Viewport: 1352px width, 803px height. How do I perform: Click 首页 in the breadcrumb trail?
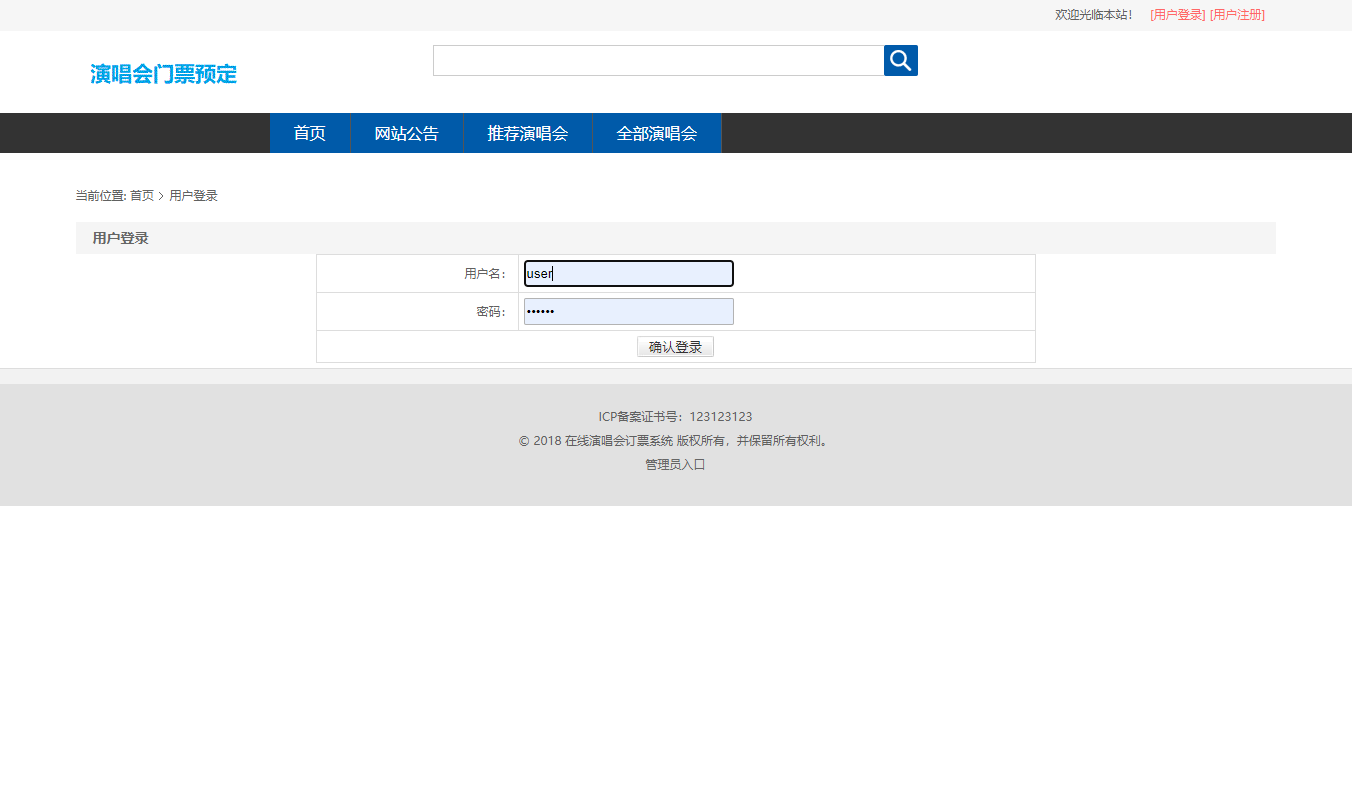[141, 195]
